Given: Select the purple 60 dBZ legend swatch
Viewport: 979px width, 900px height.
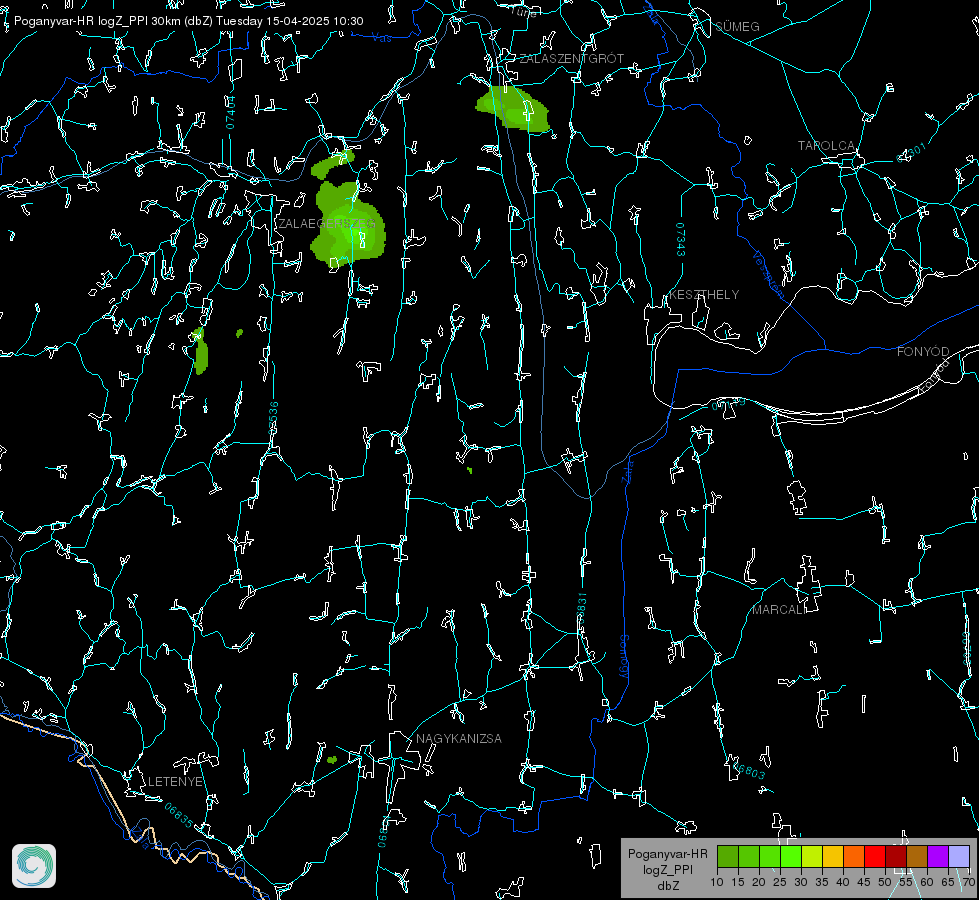Looking at the screenshot, I should [x=938, y=856].
